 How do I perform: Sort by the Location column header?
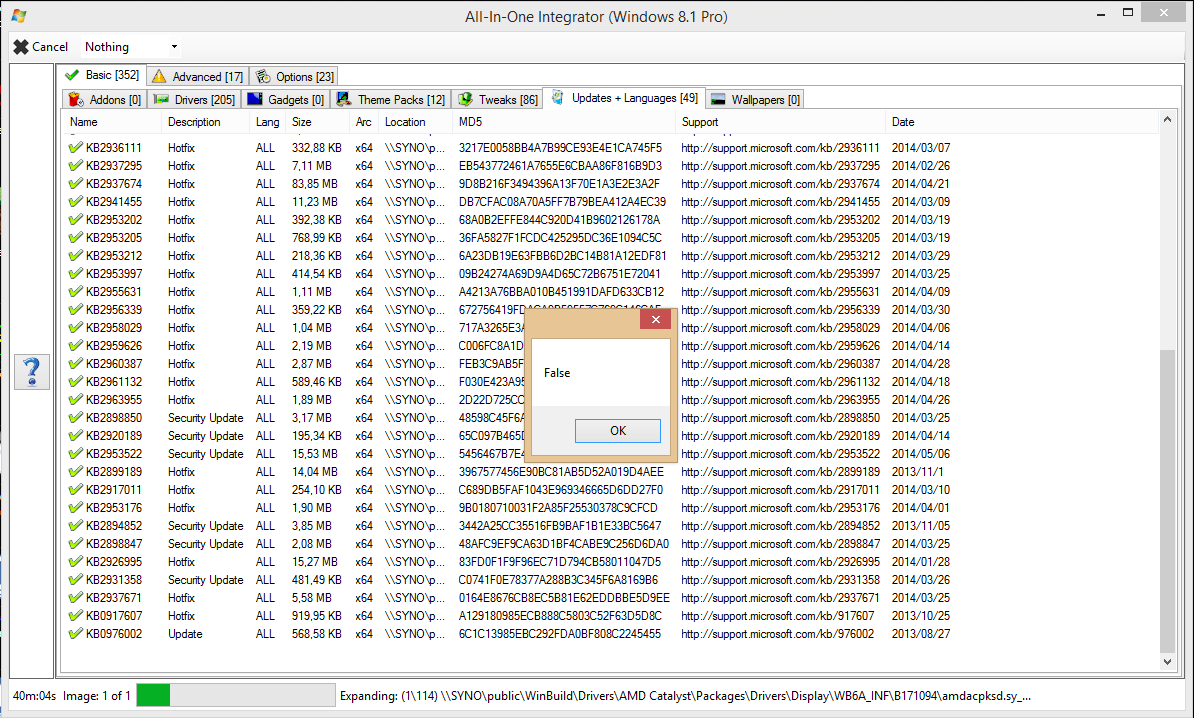coord(416,122)
